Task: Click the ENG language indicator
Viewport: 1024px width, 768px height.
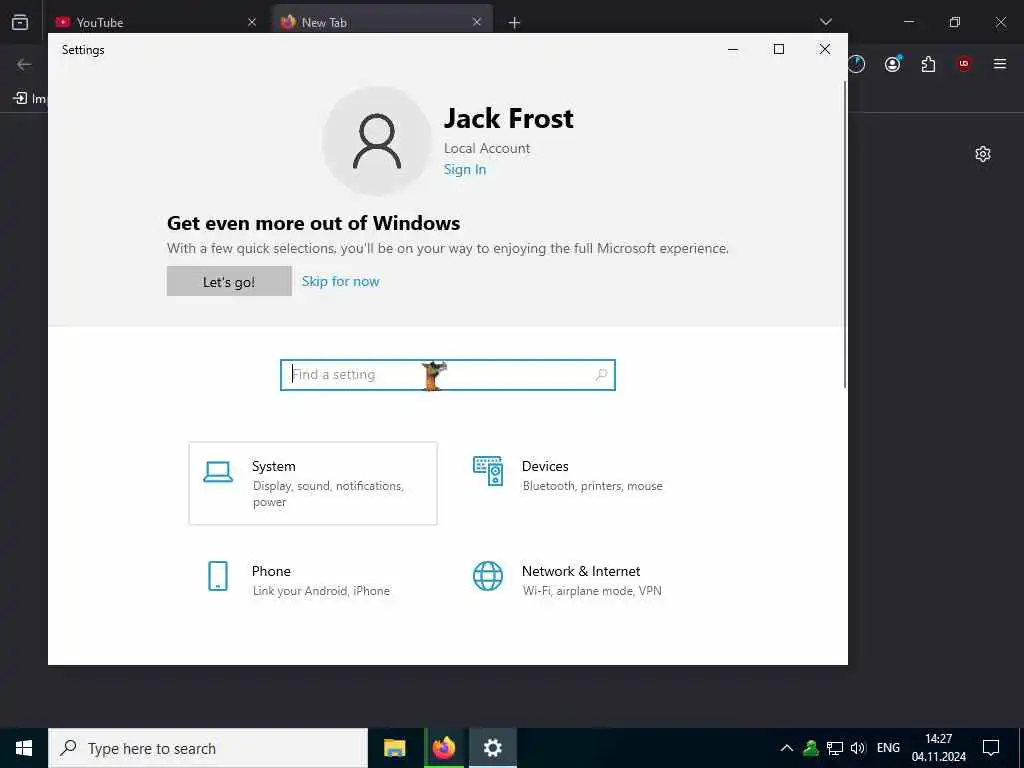Action: [x=888, y=748]
